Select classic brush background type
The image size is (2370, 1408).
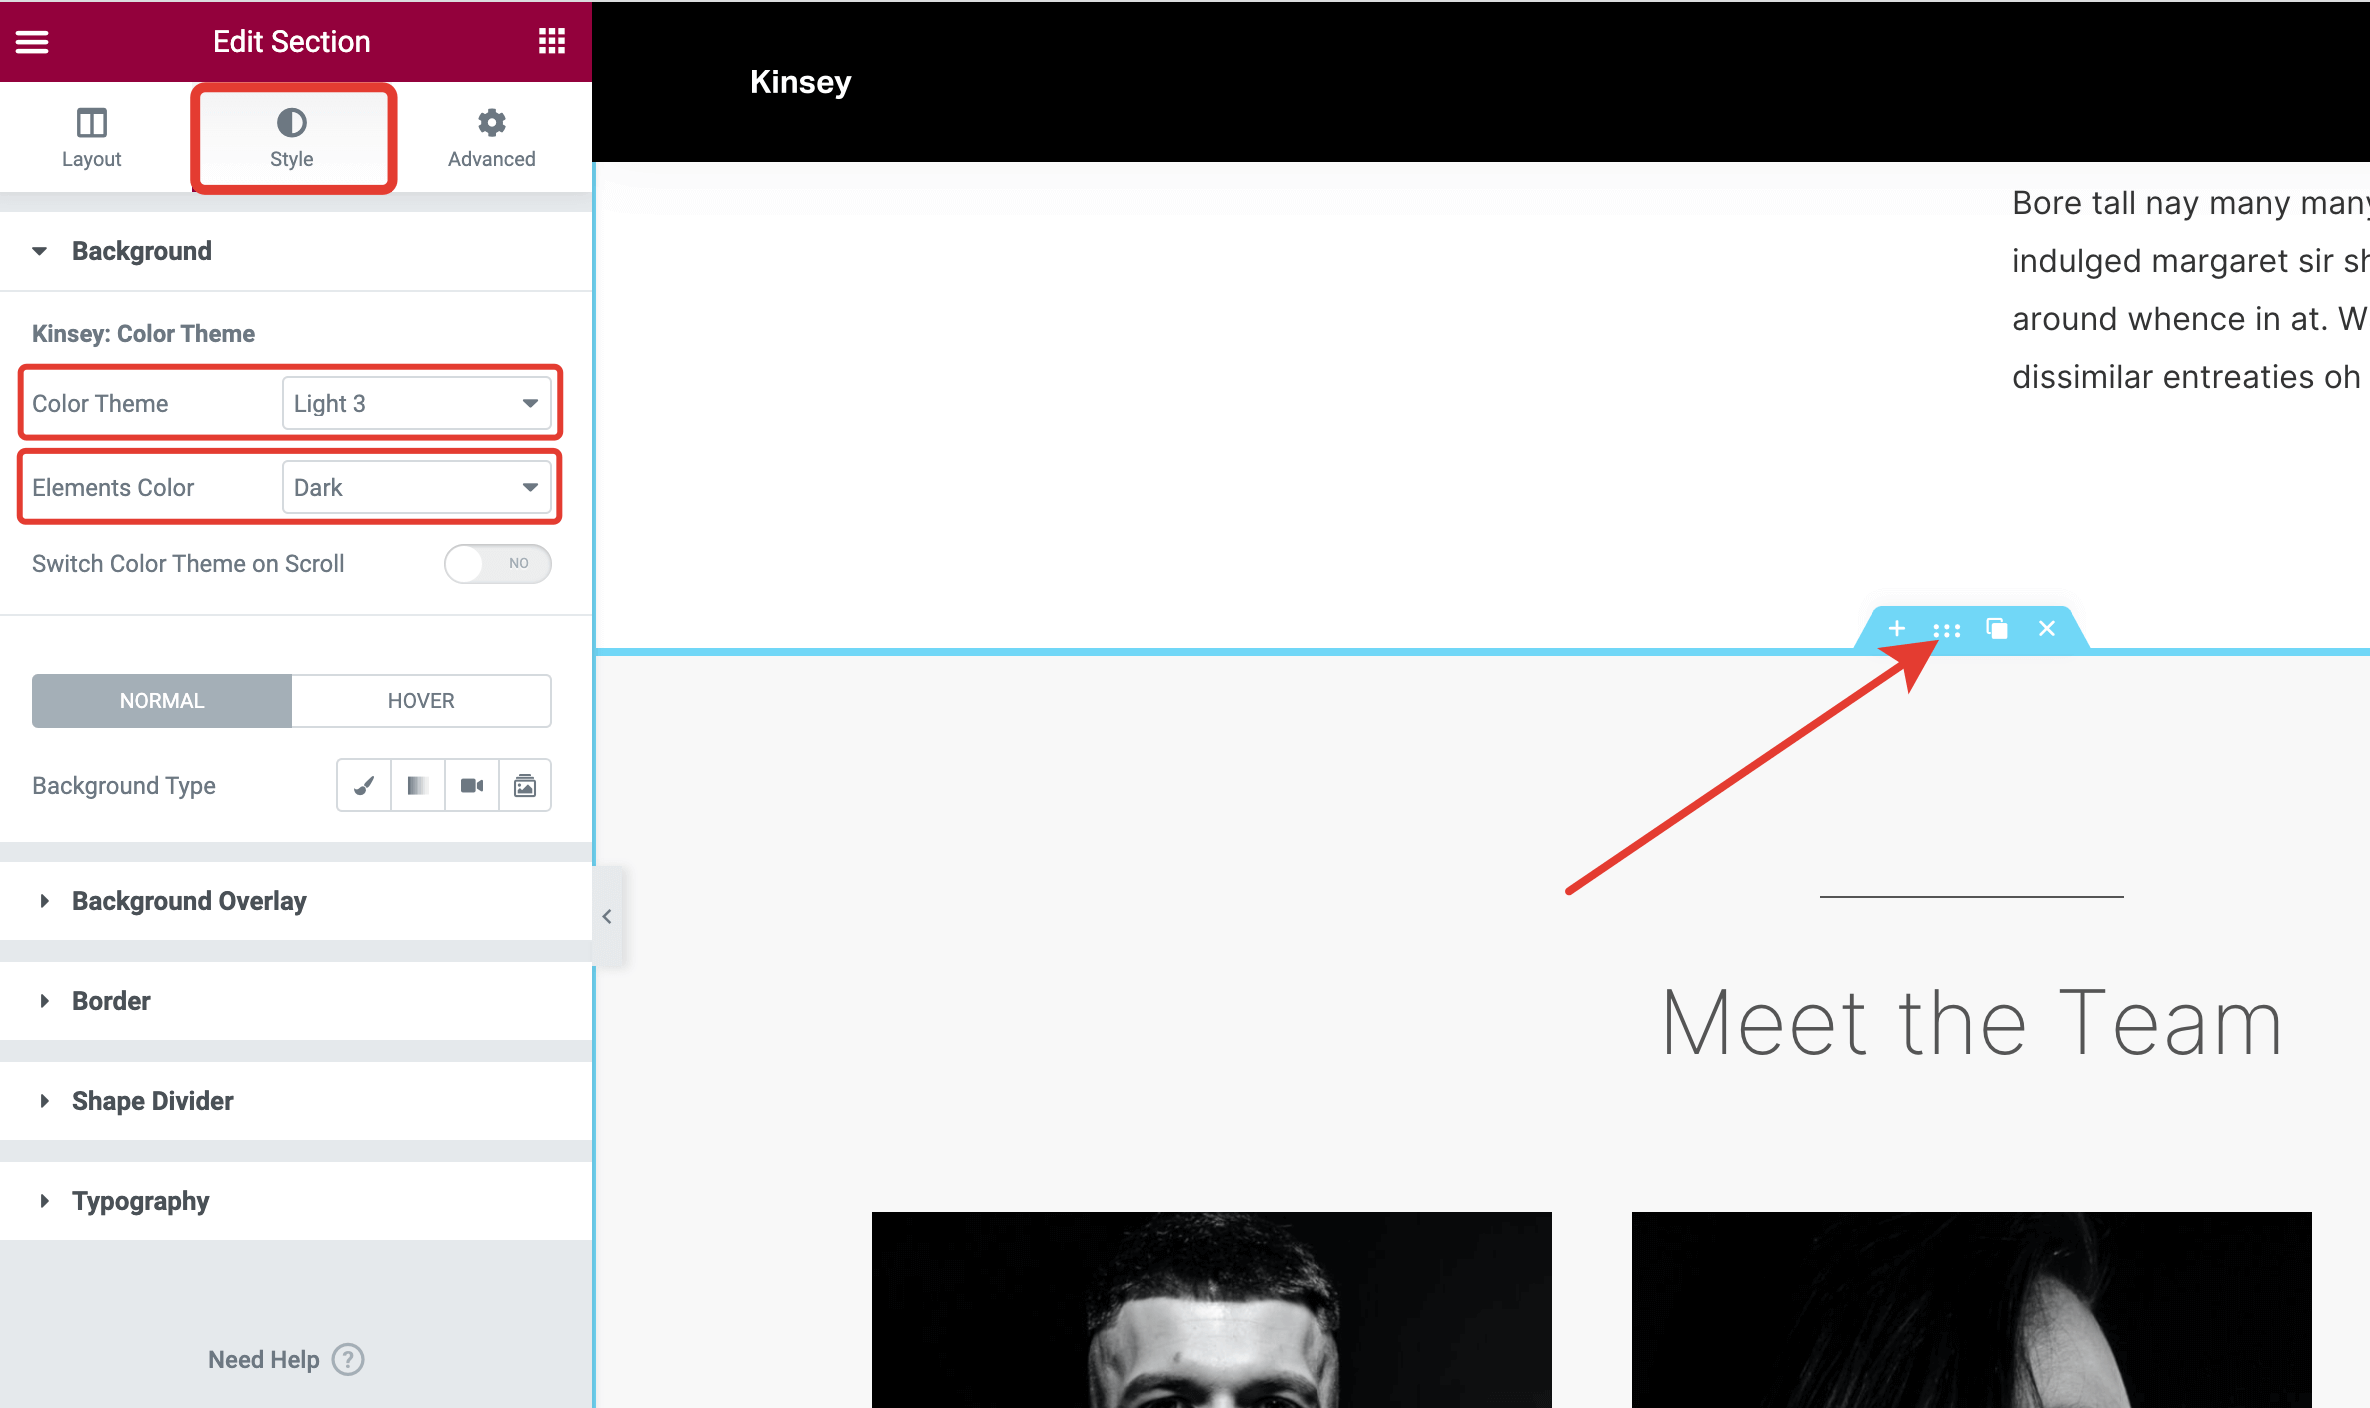click(x=364, y=786)
